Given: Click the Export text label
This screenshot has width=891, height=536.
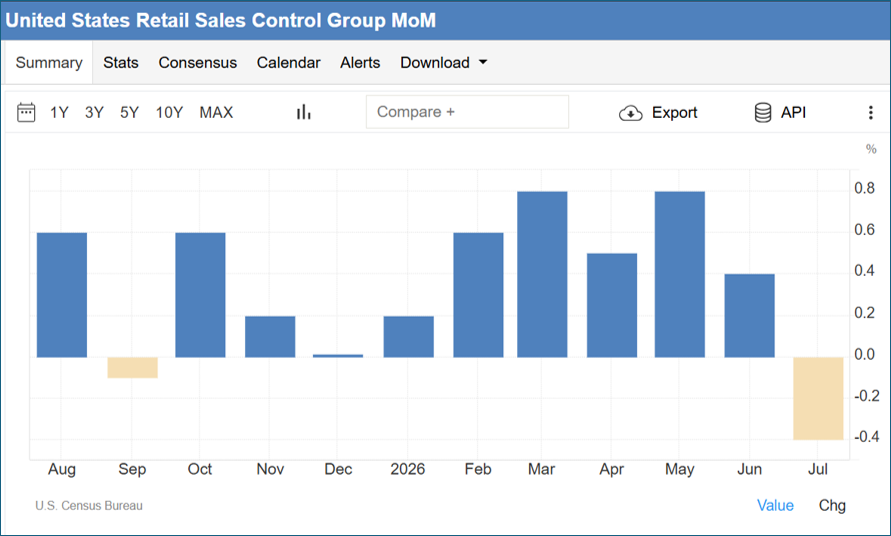Looking at the screenshot, I should [x=674, y=113].
